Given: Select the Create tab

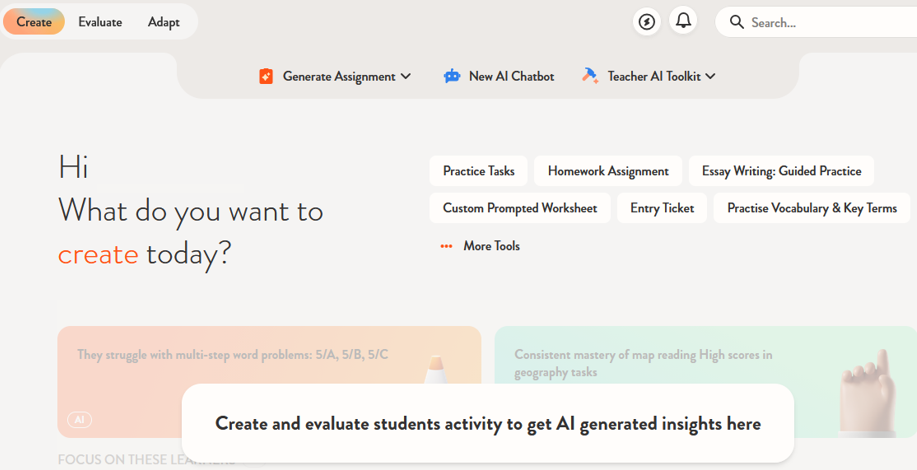Looking at the screenshot, I should click(x=34, y=22).
